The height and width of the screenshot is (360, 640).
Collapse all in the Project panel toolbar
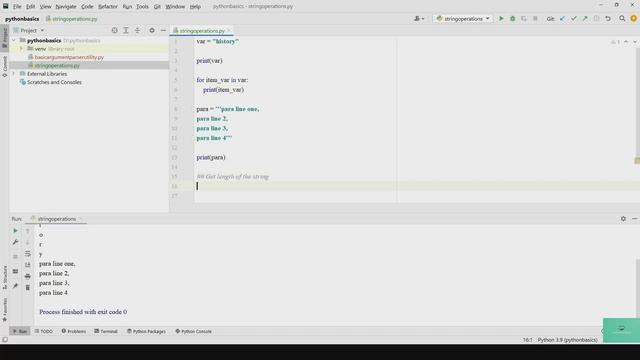[137, 31]
